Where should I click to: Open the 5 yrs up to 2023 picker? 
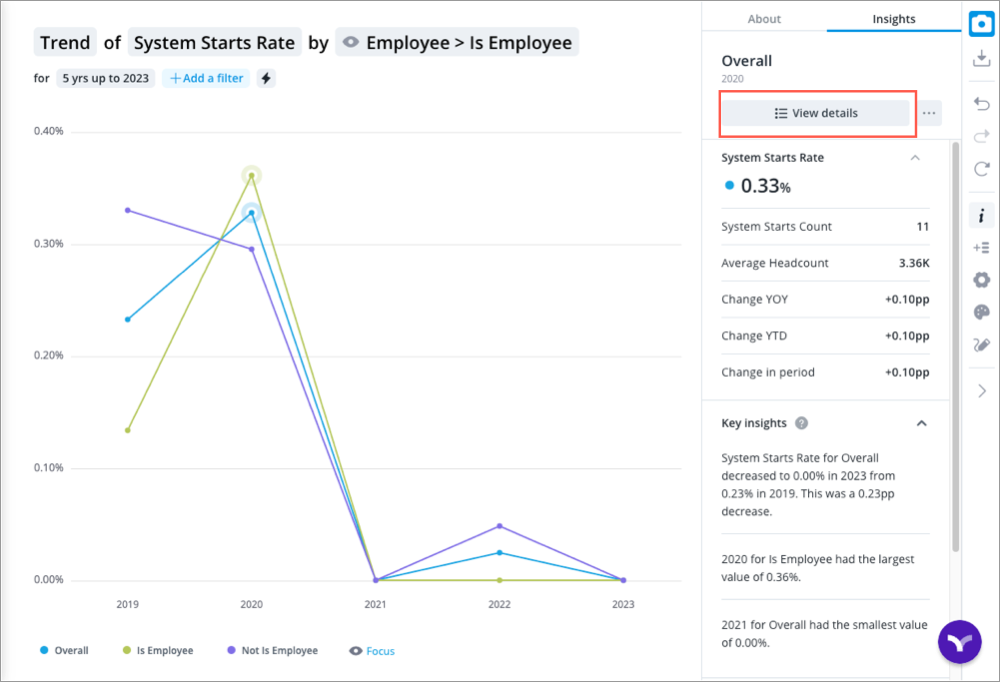coord(105,78)
